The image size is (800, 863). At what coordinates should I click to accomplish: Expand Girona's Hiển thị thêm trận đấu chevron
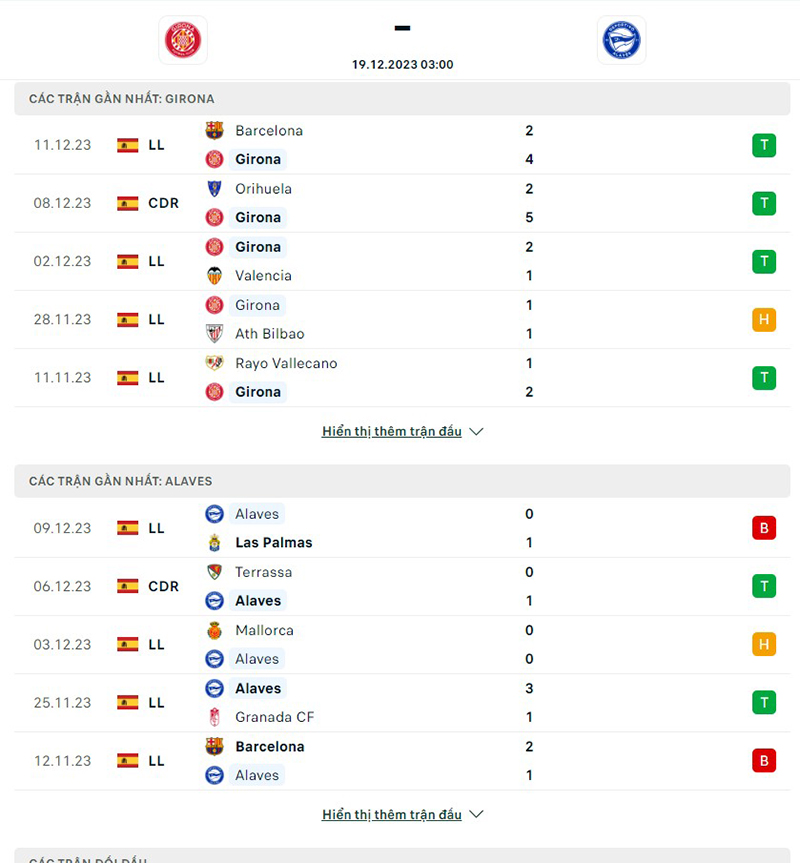click(476, 431)
